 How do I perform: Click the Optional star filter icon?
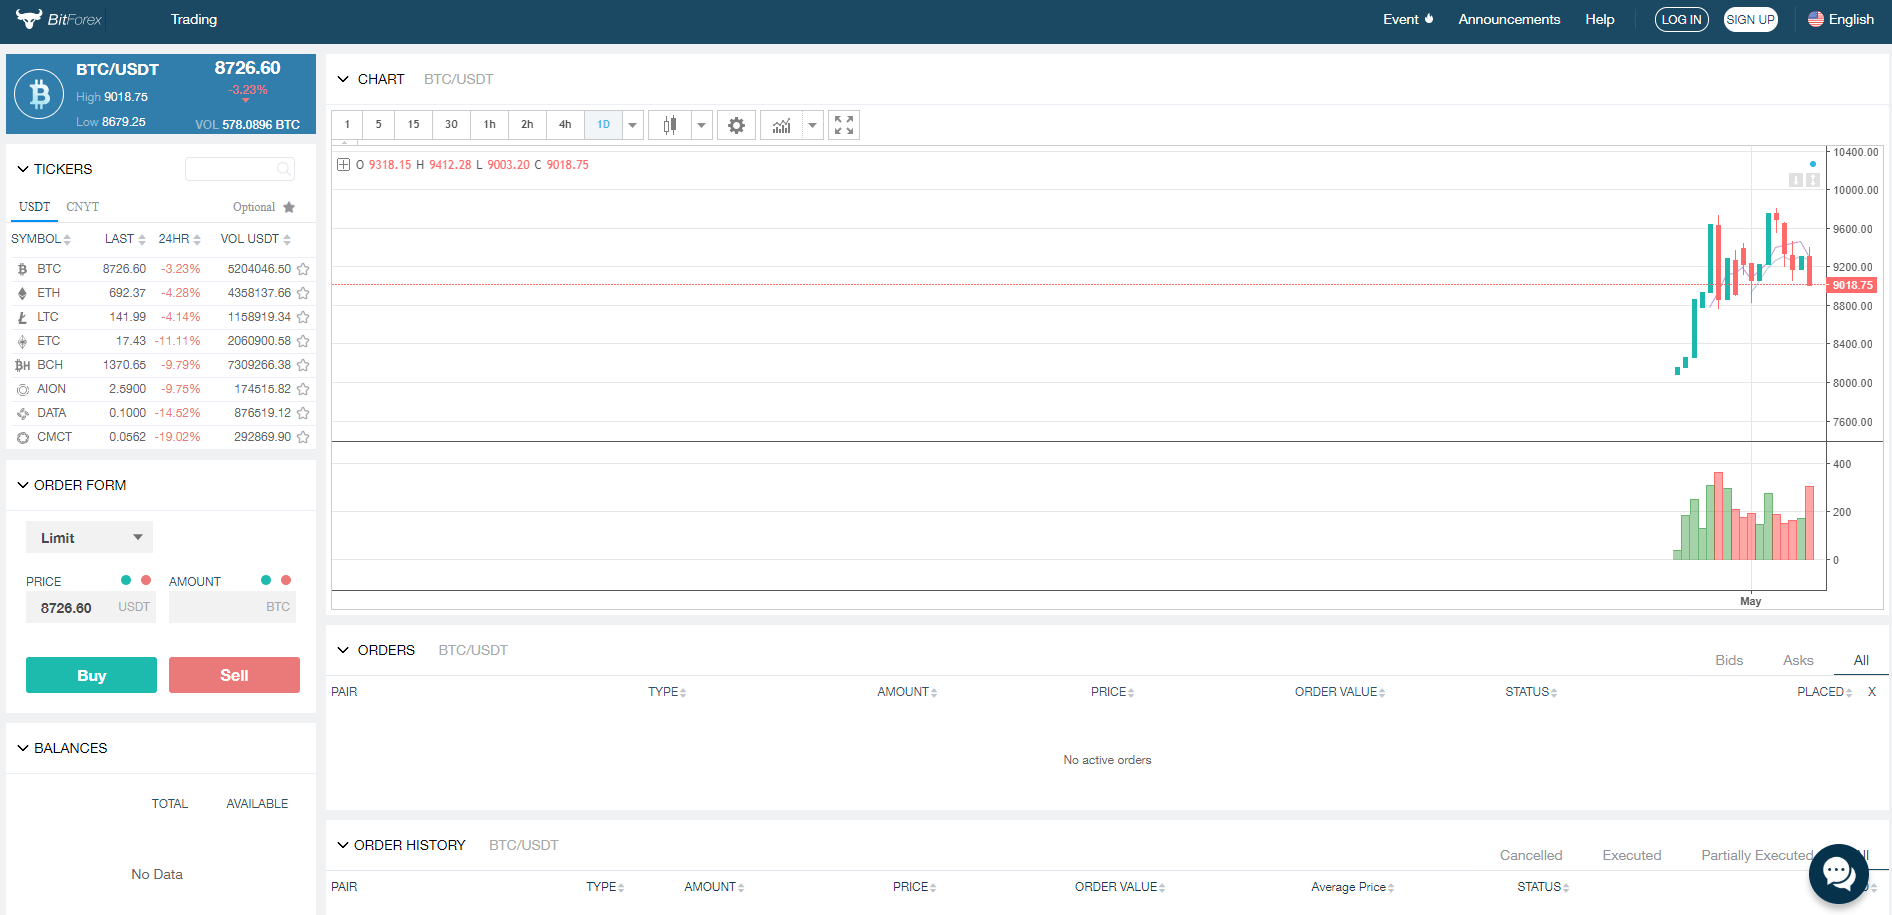[289, 207]
